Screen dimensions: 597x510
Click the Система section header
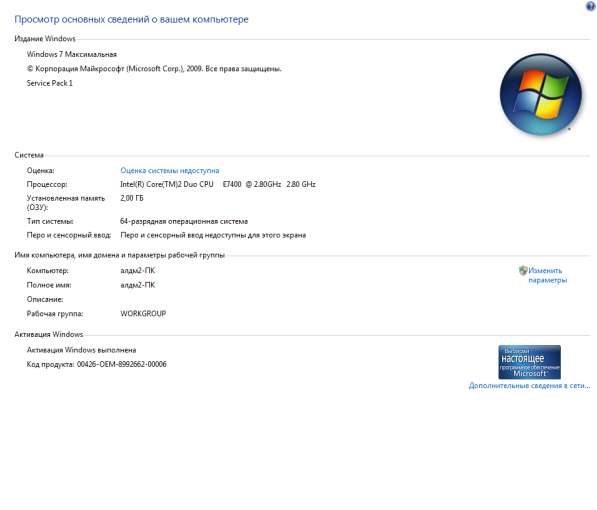click(29, 155)
